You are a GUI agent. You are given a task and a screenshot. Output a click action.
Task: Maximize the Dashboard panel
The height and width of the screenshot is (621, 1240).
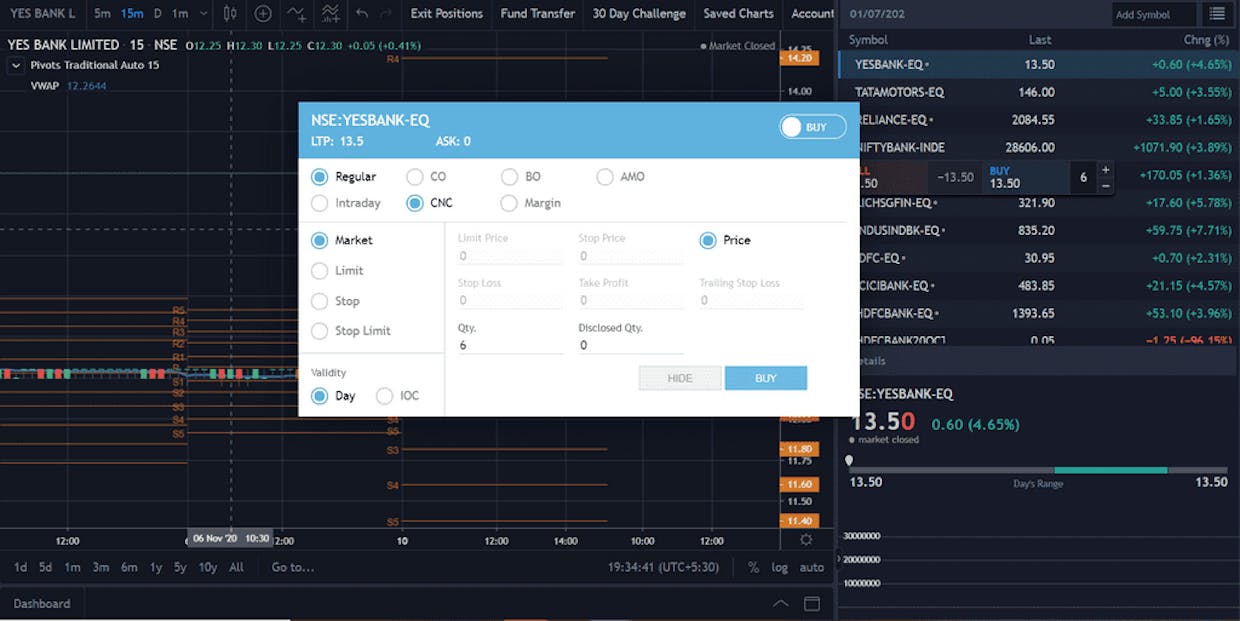pos(812,604)
